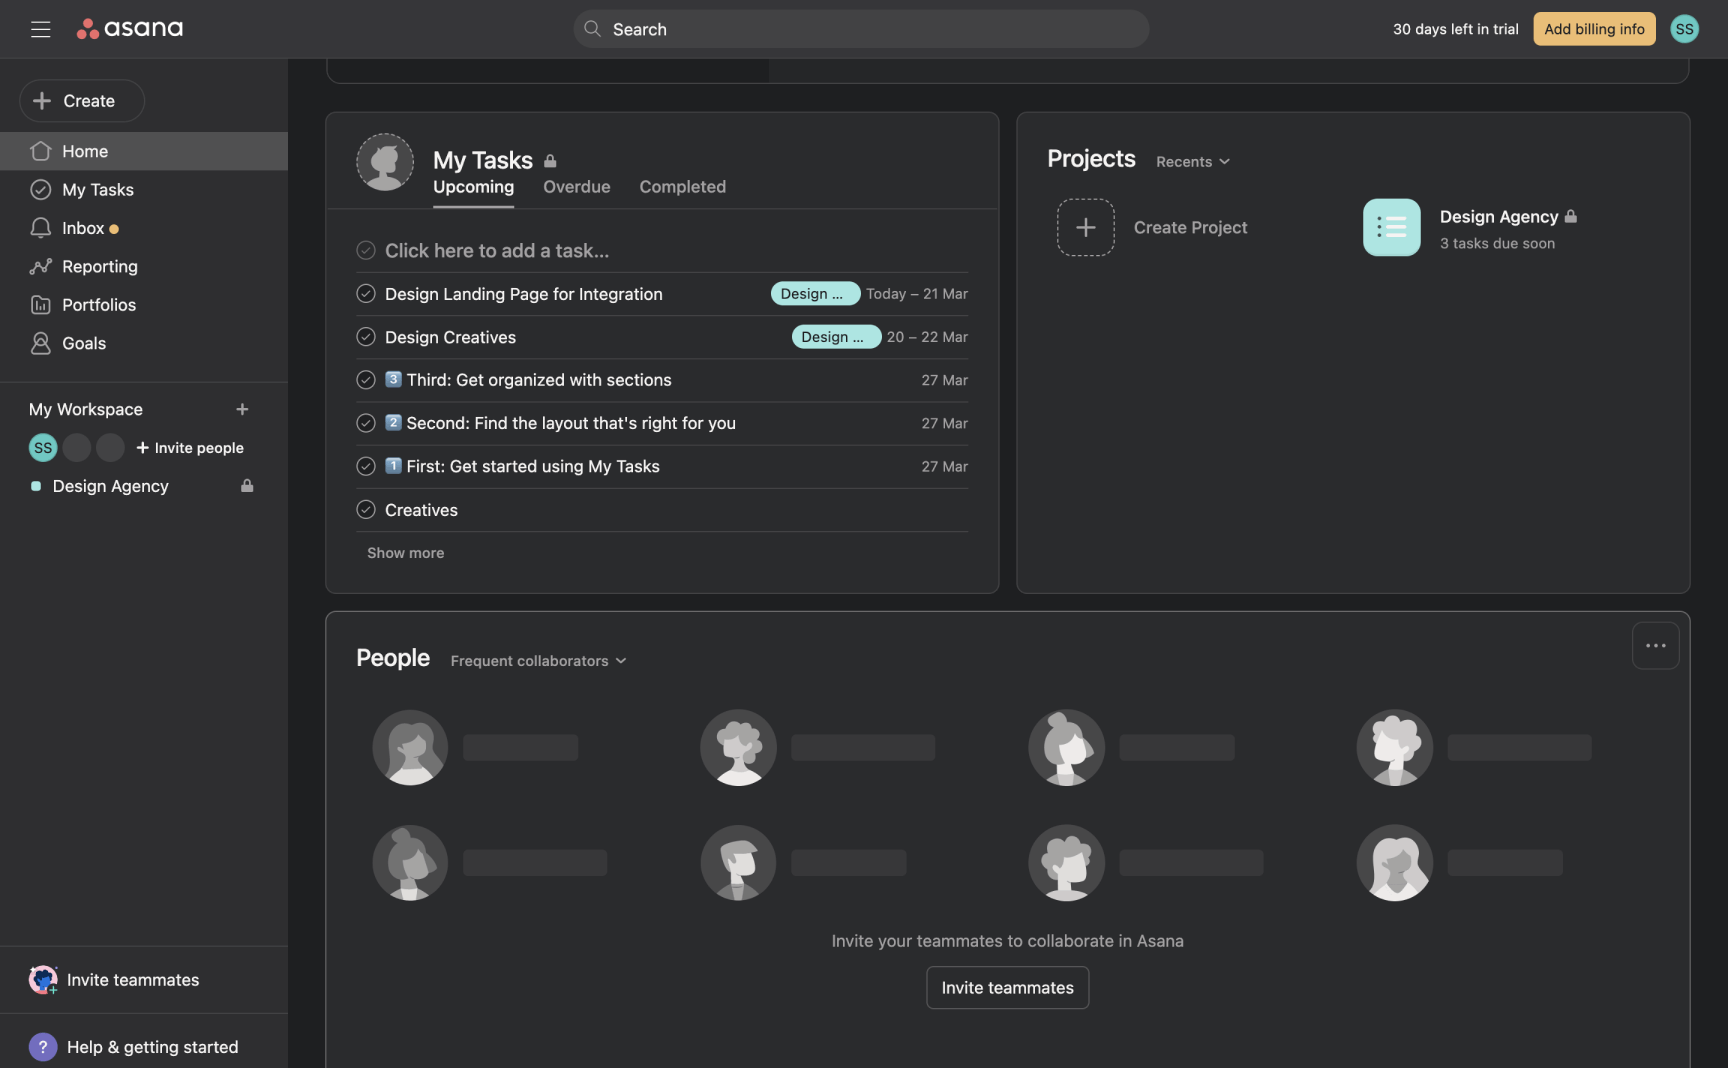Mark Design Creatives task as complete
The width and height of the screenshot is (1728, 1081).
click(x=365, y=337)
